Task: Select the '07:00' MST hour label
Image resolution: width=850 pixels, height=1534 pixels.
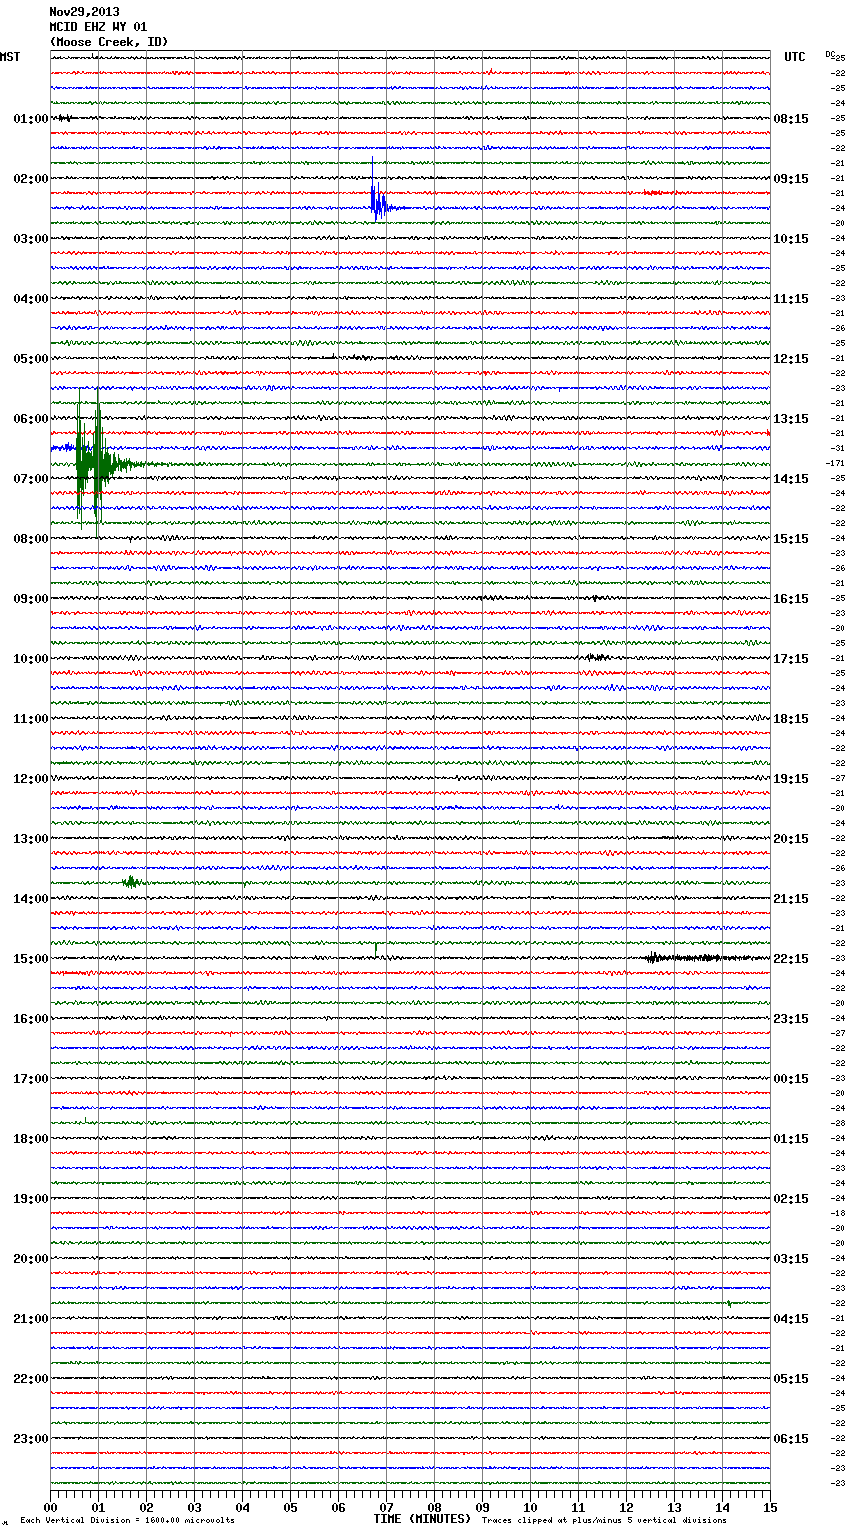Action: pos(31,479)
